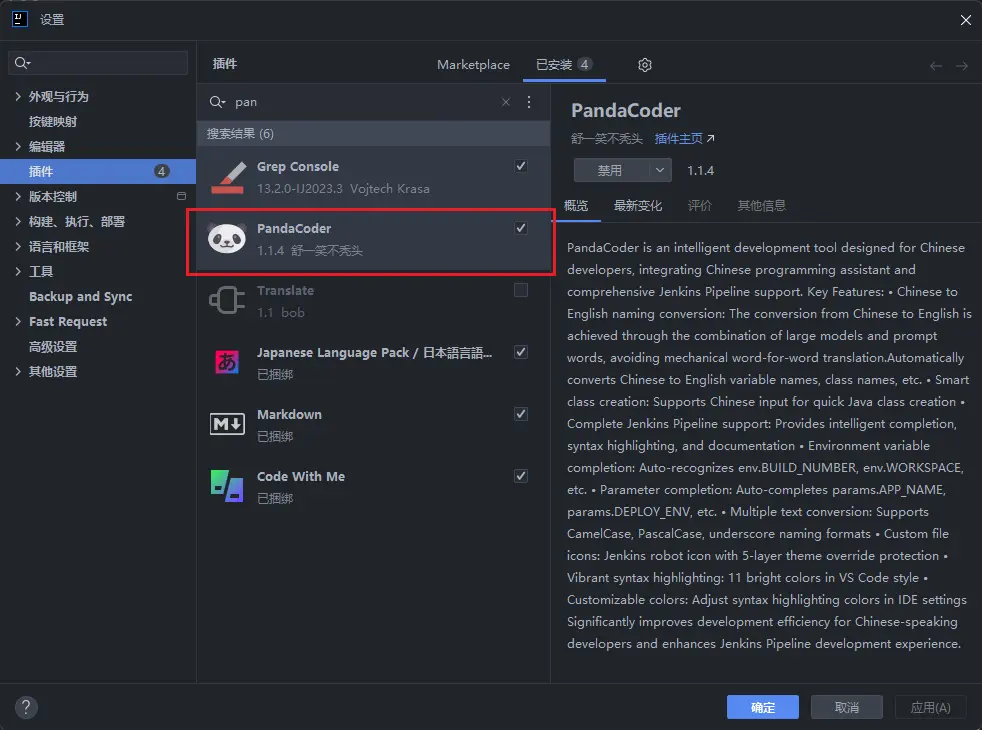
Task: Select the Translate plugin name
Action: 286,290
